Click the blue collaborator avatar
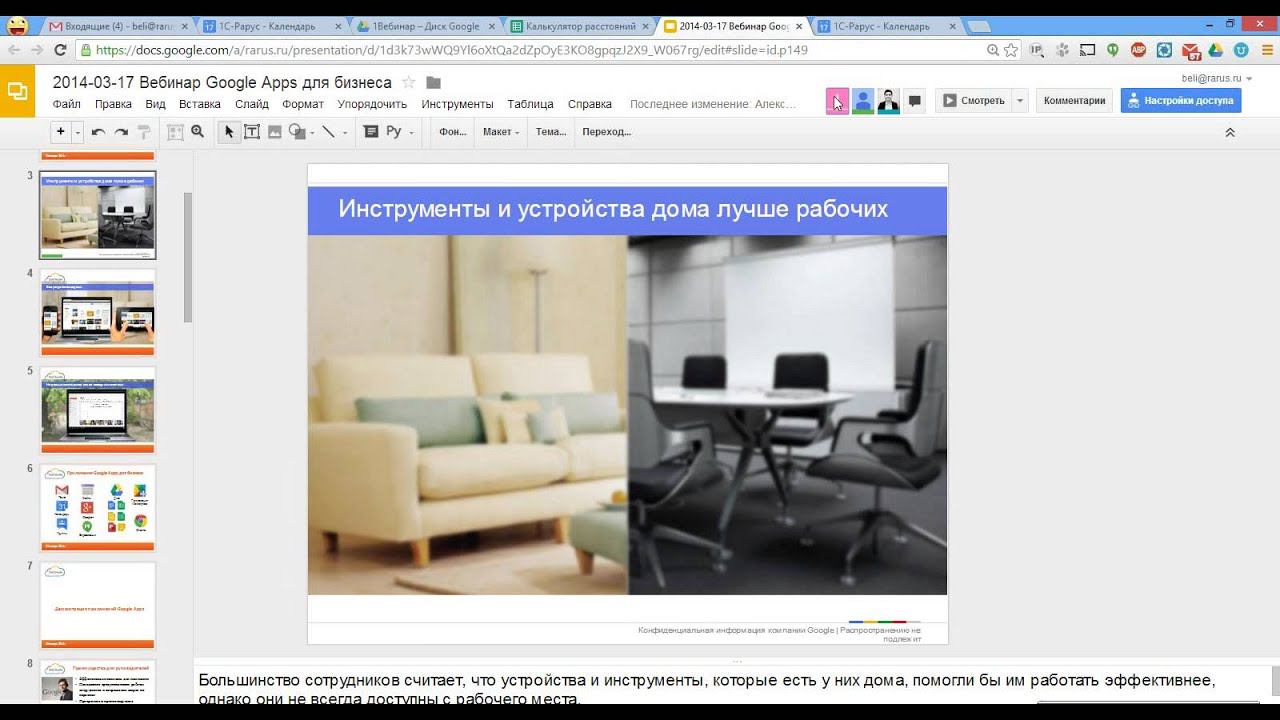The height and width of the screenshot is (720, 1280). (863, 101)
